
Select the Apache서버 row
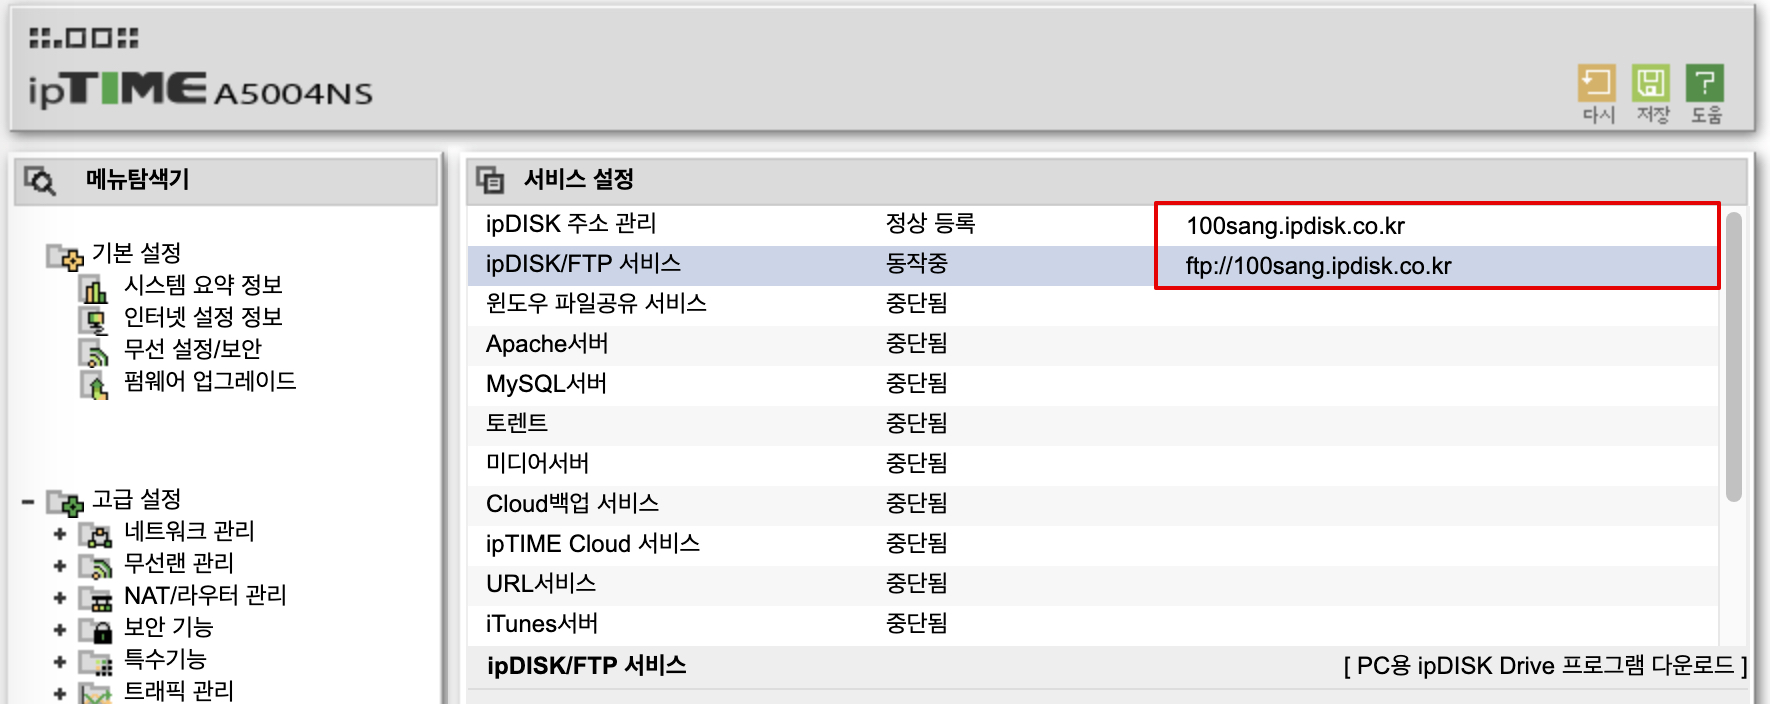tap(1093, 345)
